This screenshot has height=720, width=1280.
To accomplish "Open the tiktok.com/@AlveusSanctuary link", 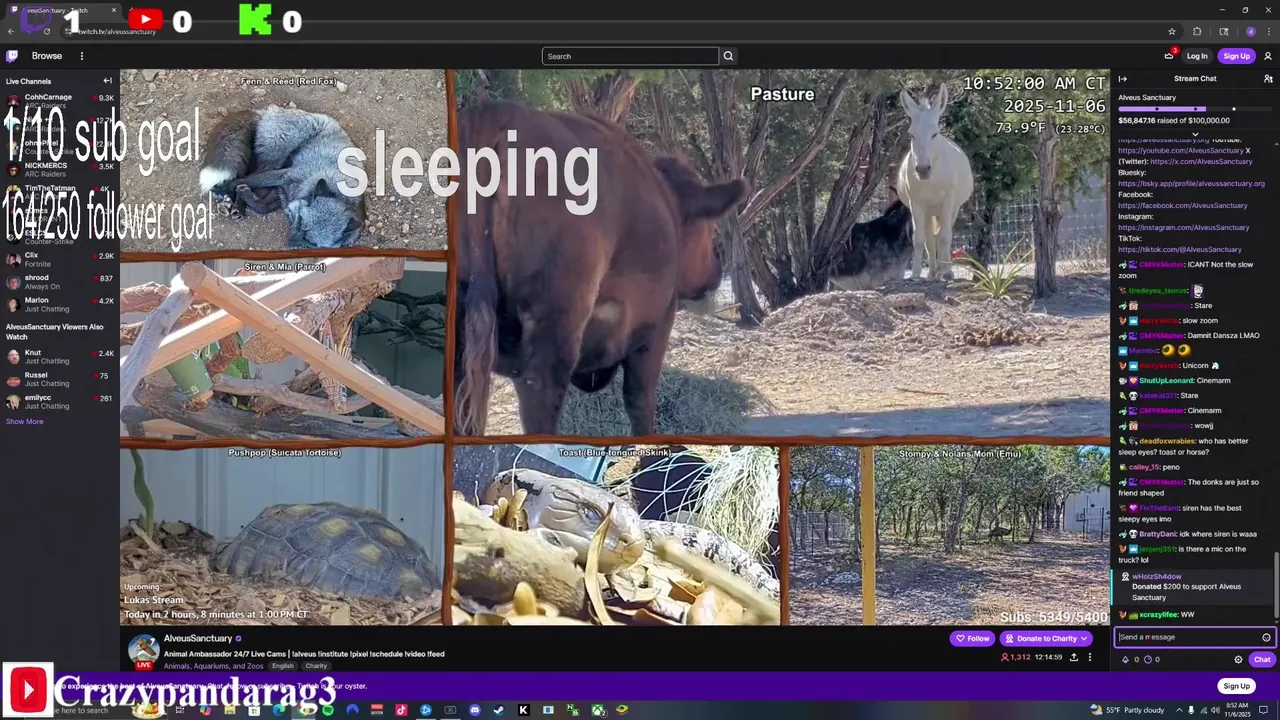I will [x=1179, y=249].
